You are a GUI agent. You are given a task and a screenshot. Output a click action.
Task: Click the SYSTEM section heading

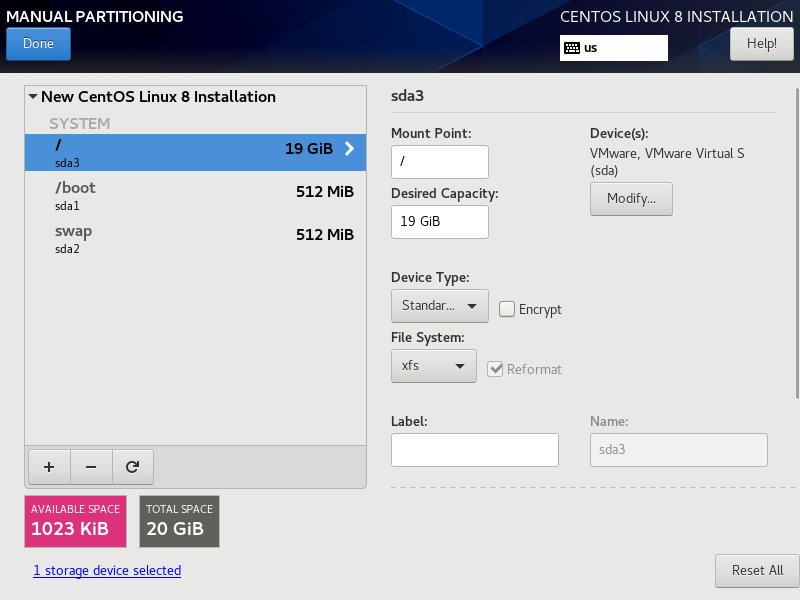(x=80, y=123)
